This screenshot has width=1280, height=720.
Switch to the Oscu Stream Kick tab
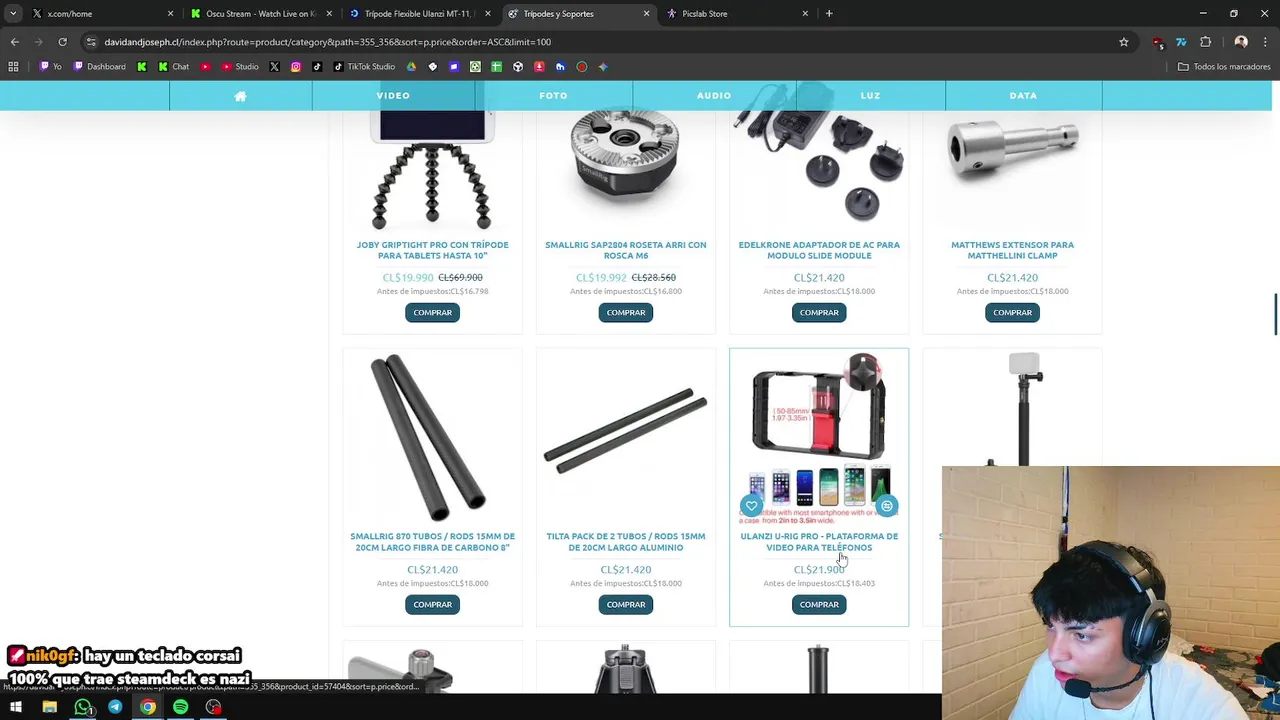point(260,14)
